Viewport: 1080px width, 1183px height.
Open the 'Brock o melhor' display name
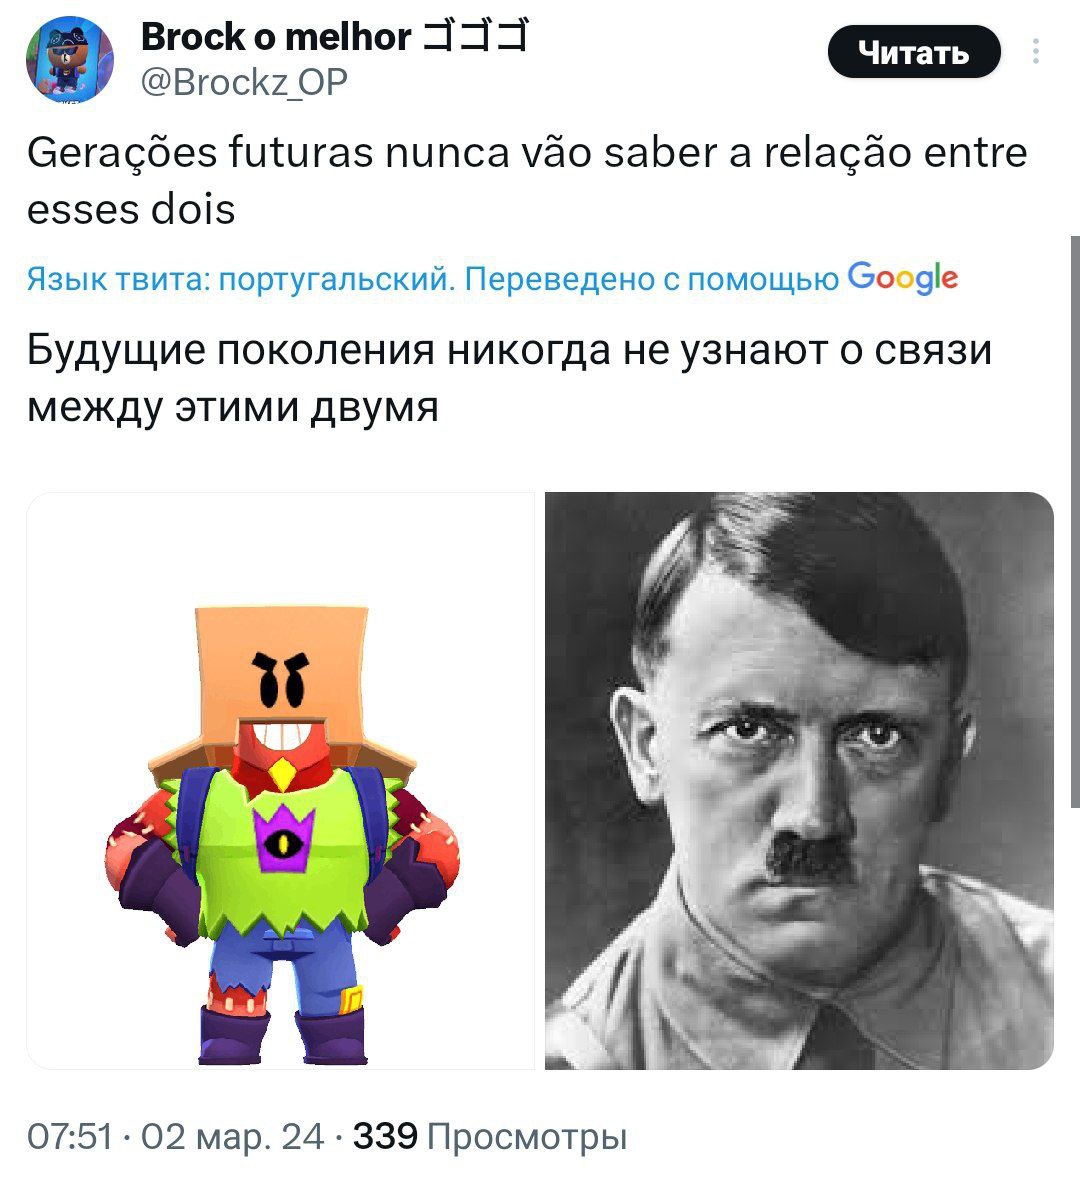click(x=276, y=36)
